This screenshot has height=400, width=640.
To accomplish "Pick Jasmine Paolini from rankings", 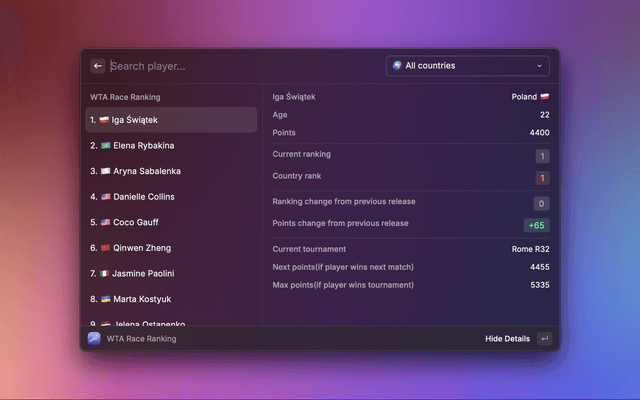I will (x=171, y=273).
